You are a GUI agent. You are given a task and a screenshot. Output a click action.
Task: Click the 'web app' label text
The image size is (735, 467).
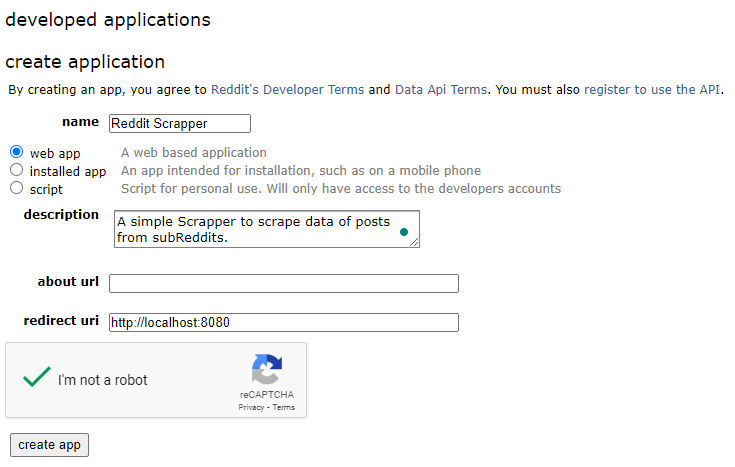[x=55, y=154]
